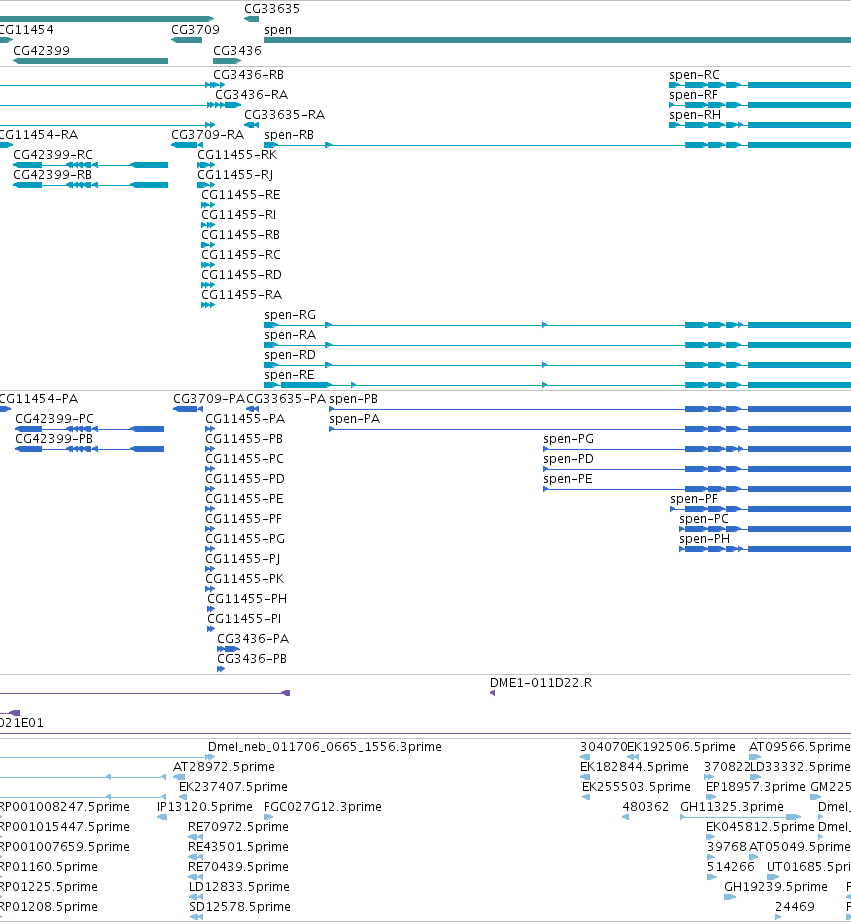
Task: Click EST label EK237407.5prime
Action: [233, 787]
